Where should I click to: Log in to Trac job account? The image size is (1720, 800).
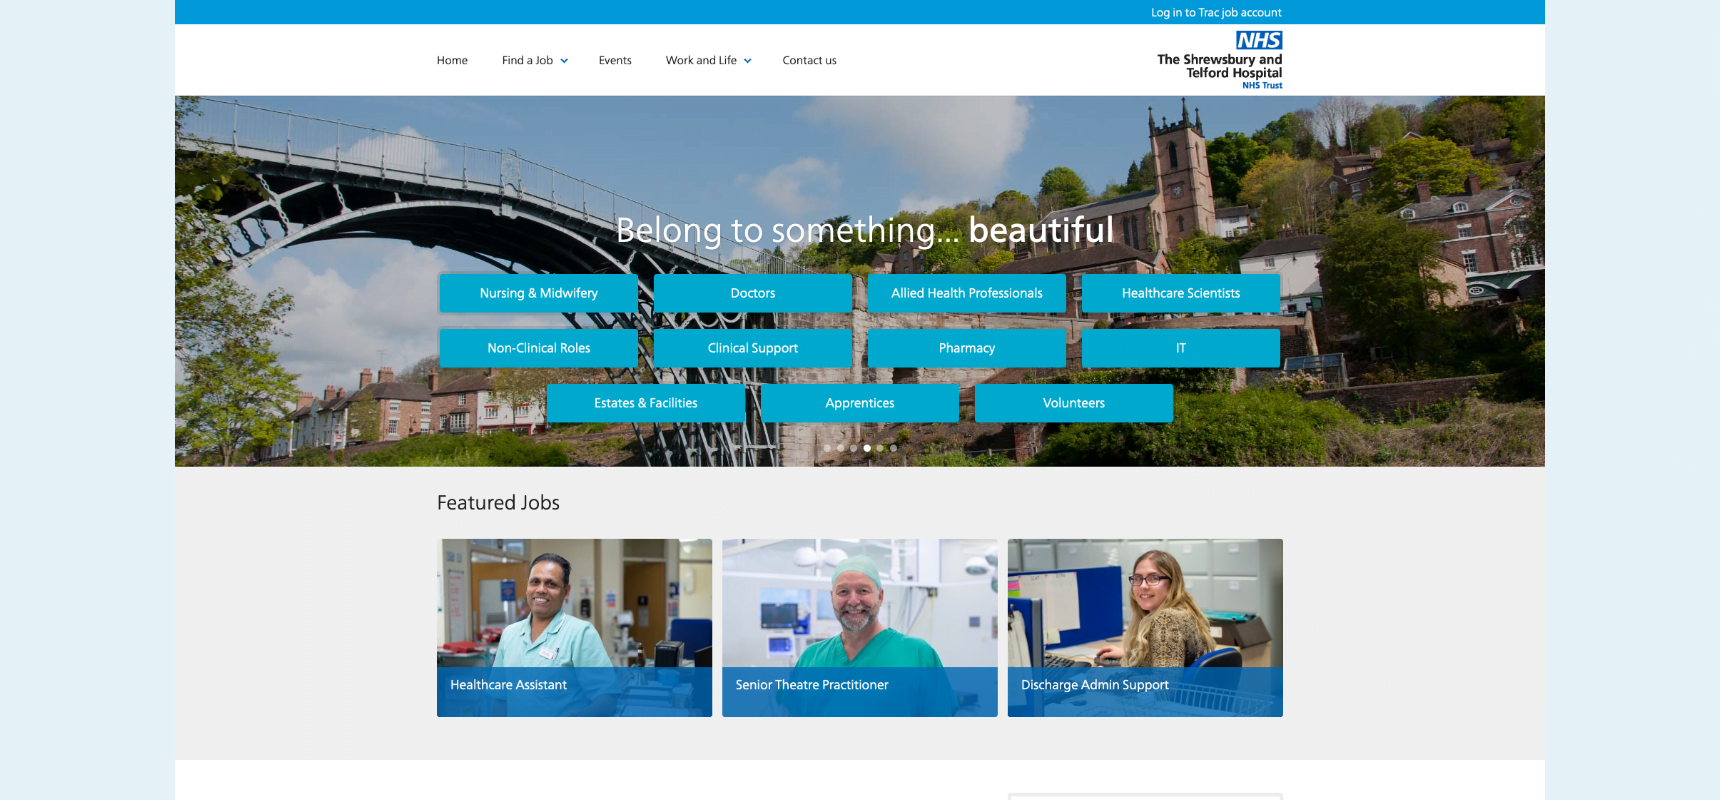1216,12
